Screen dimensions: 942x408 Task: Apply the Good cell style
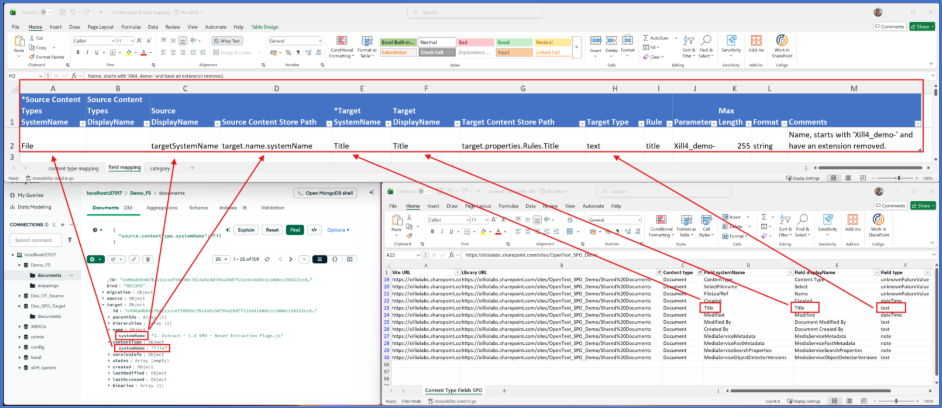(514, 42)
